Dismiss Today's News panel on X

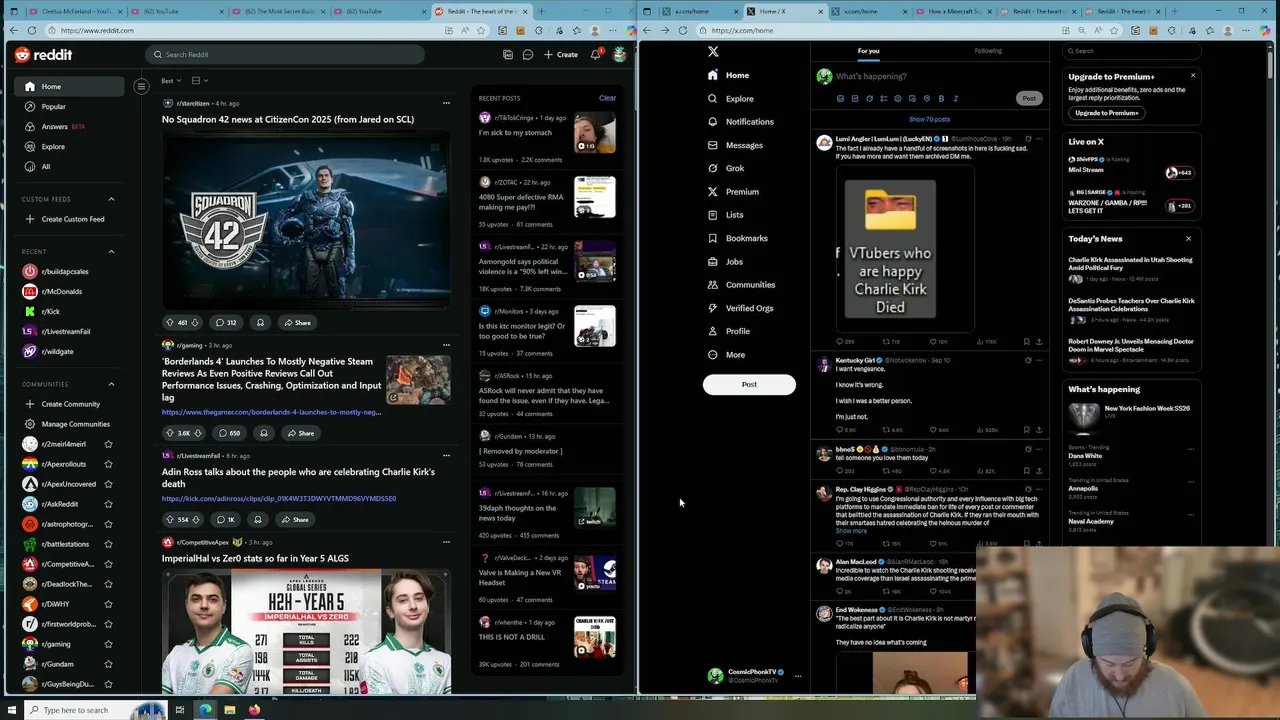point(1188,239)
